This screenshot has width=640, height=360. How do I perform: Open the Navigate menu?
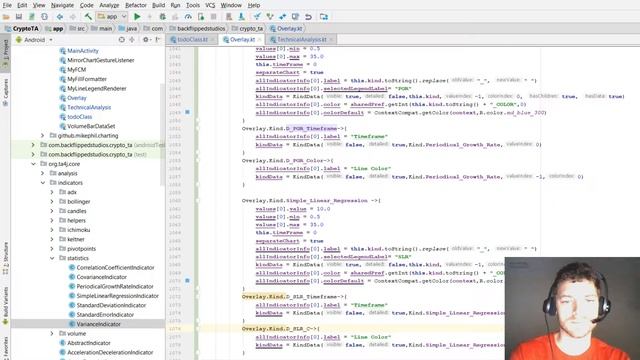click(x=62, y=5)
